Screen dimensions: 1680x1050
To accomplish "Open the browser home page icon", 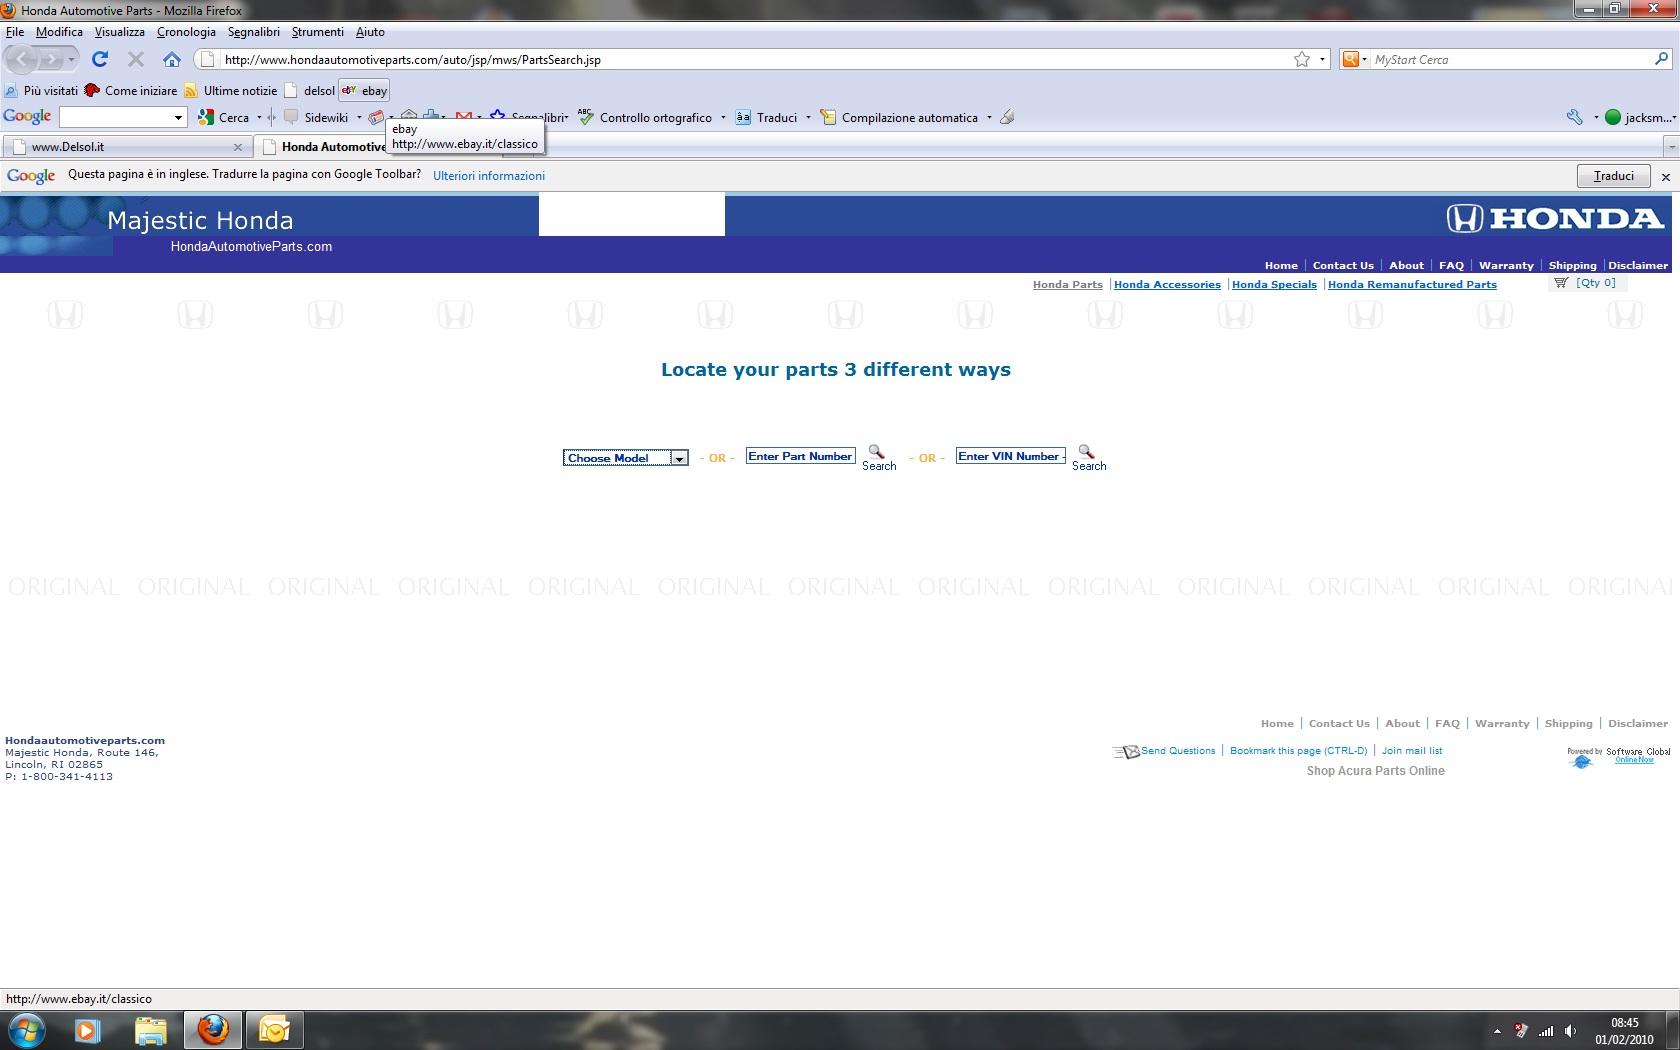I will 172,60.
